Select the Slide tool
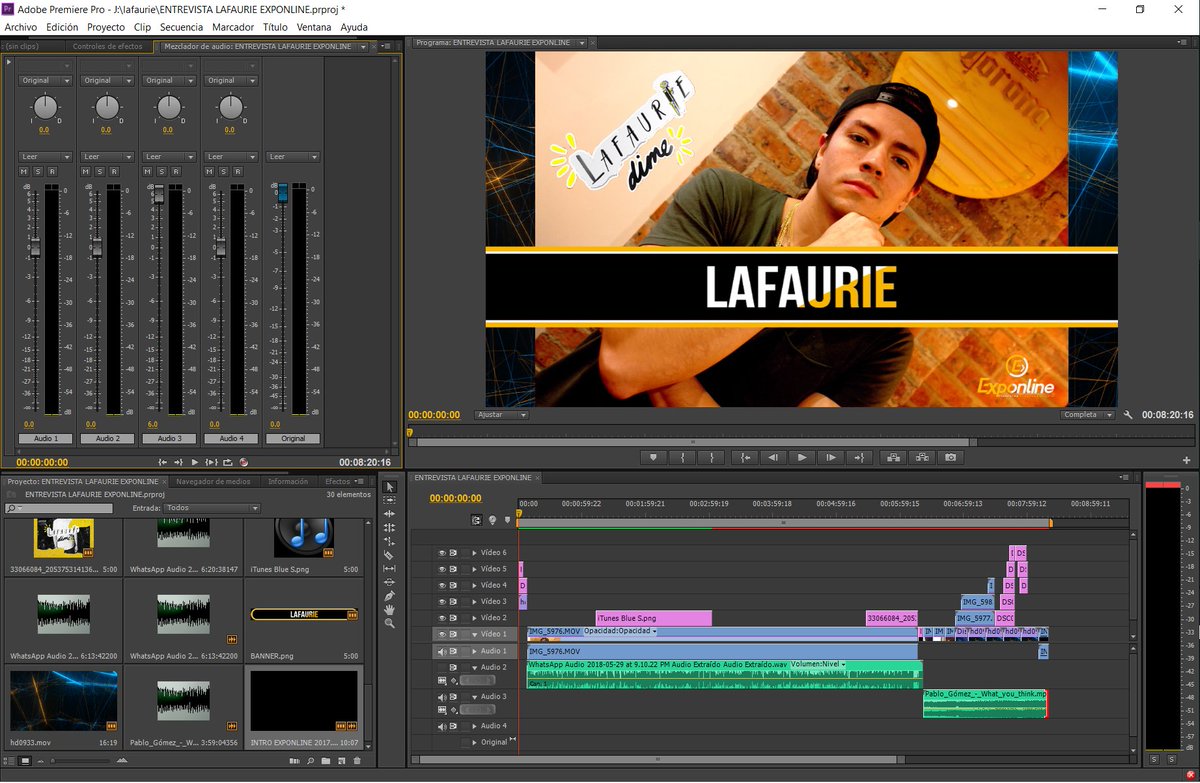The height and width of the screenshot is (783, 1200). 390,582
